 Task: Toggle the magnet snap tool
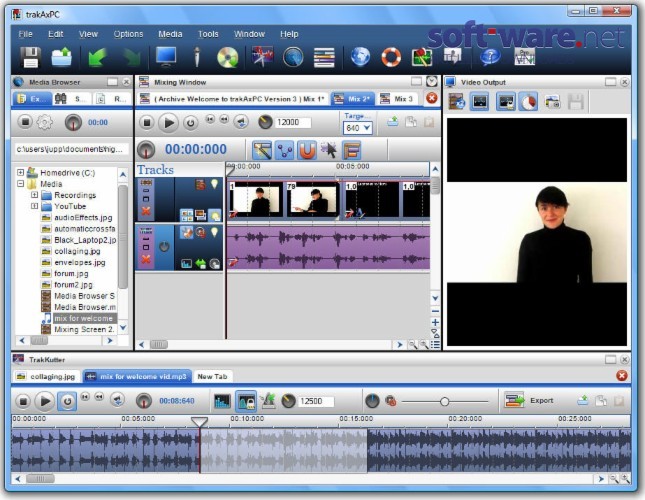tap(307, 150)
